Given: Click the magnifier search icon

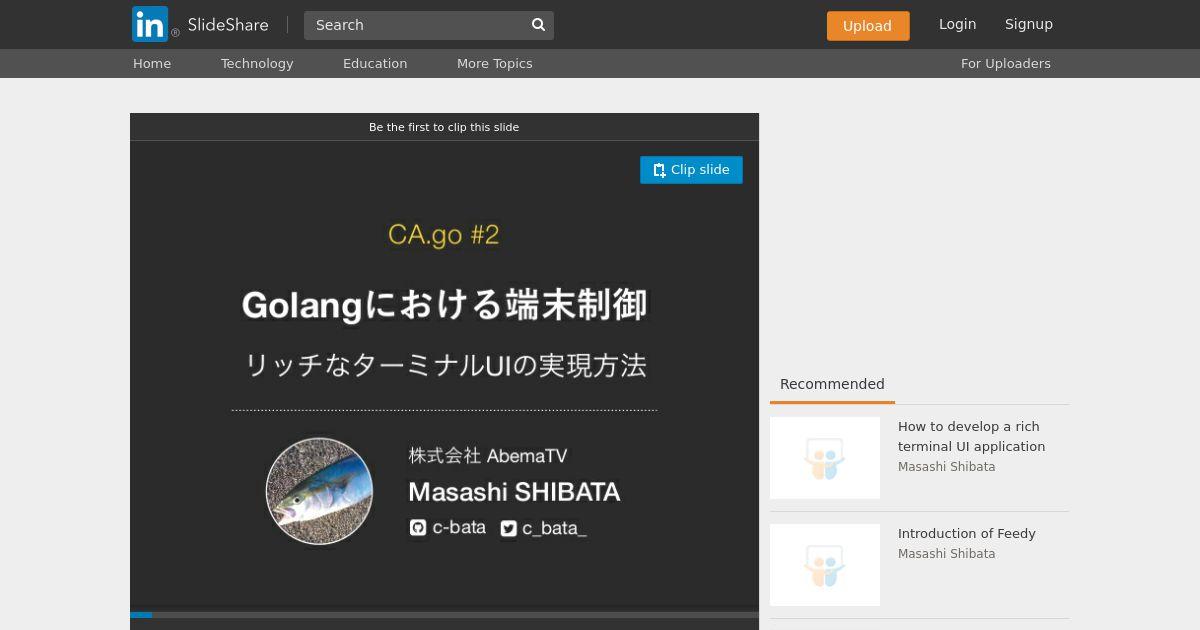Looking at the screenshot, I should click(x=538, y=25).
